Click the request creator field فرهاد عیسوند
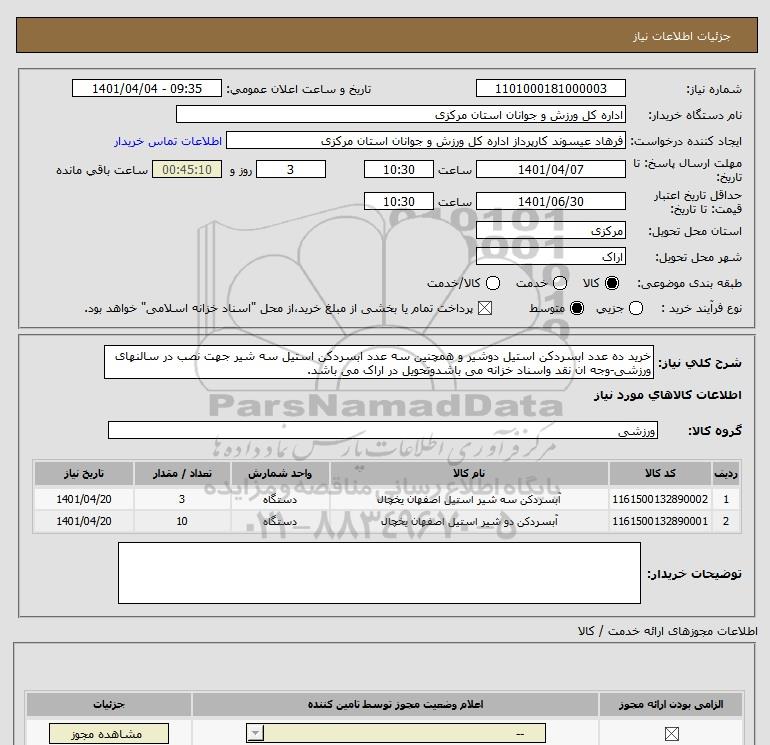The image size is (770, 745). [426, 141]
